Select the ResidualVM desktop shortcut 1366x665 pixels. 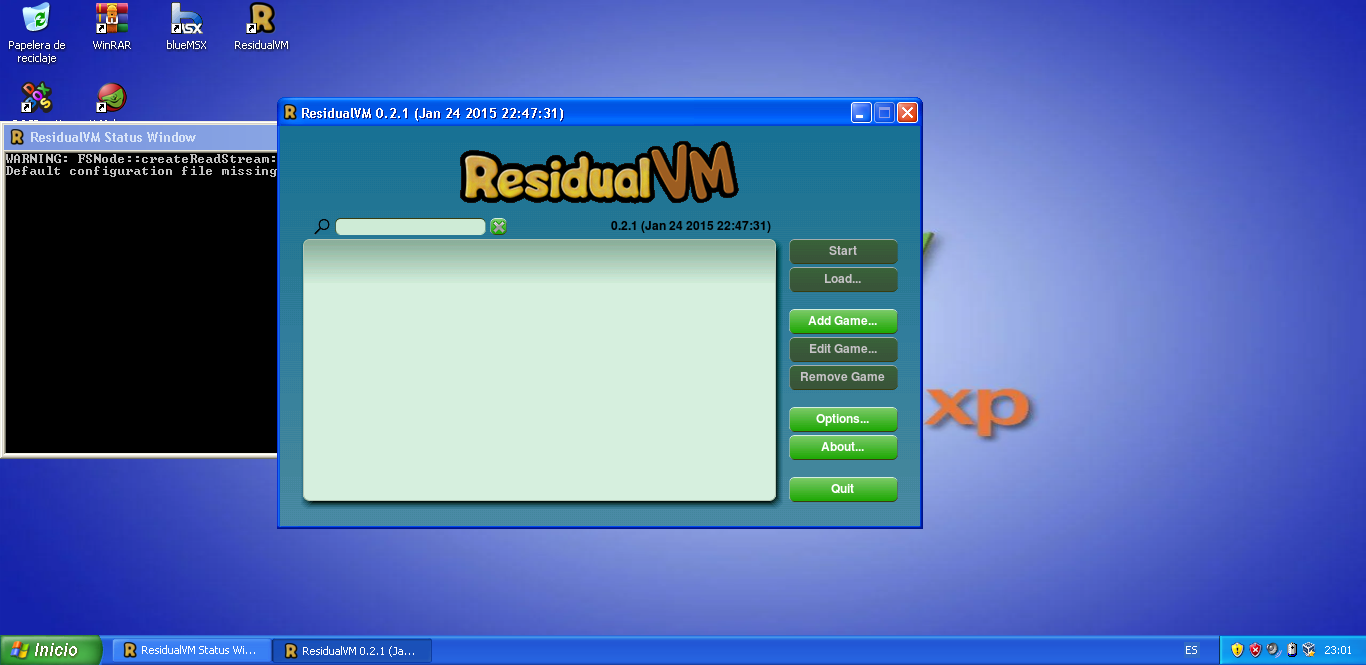(x=261, y=27)
